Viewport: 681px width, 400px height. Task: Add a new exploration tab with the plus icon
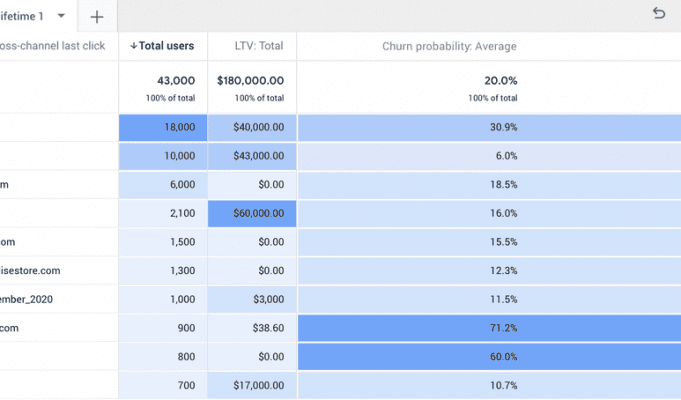(x=96, y=17)
